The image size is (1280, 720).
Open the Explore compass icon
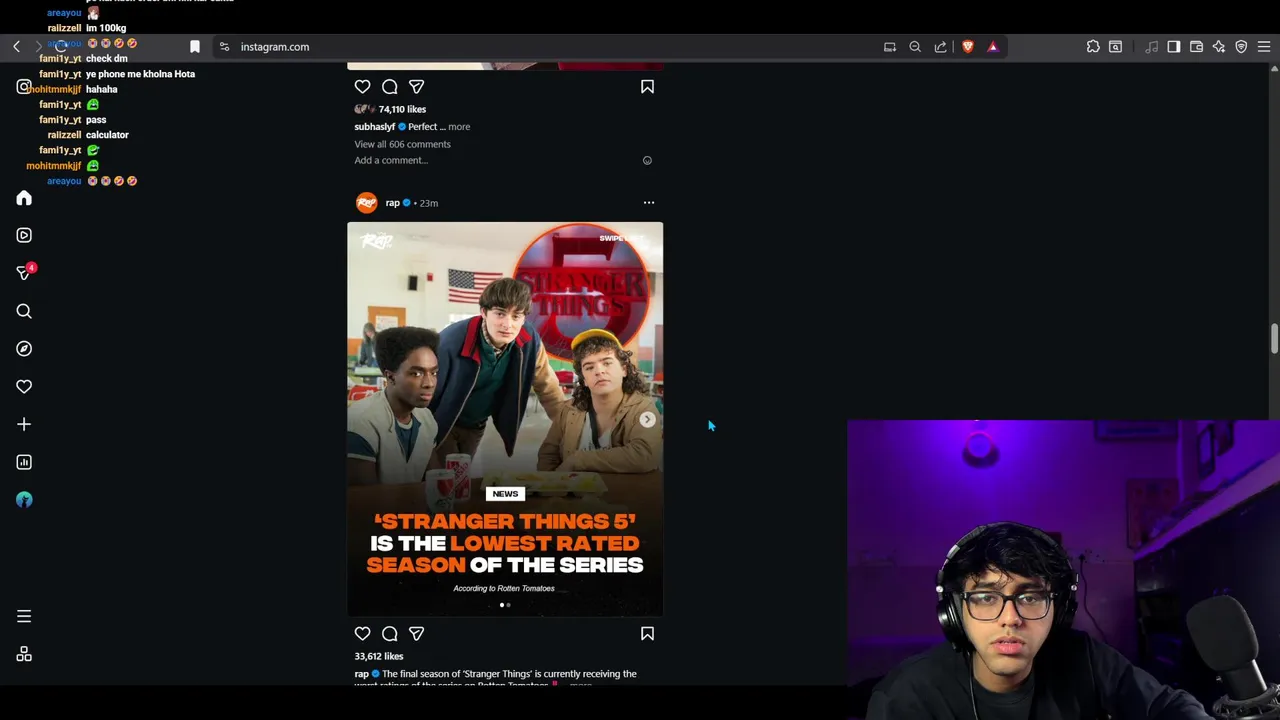pyautogui.click(x=24, y=349)
